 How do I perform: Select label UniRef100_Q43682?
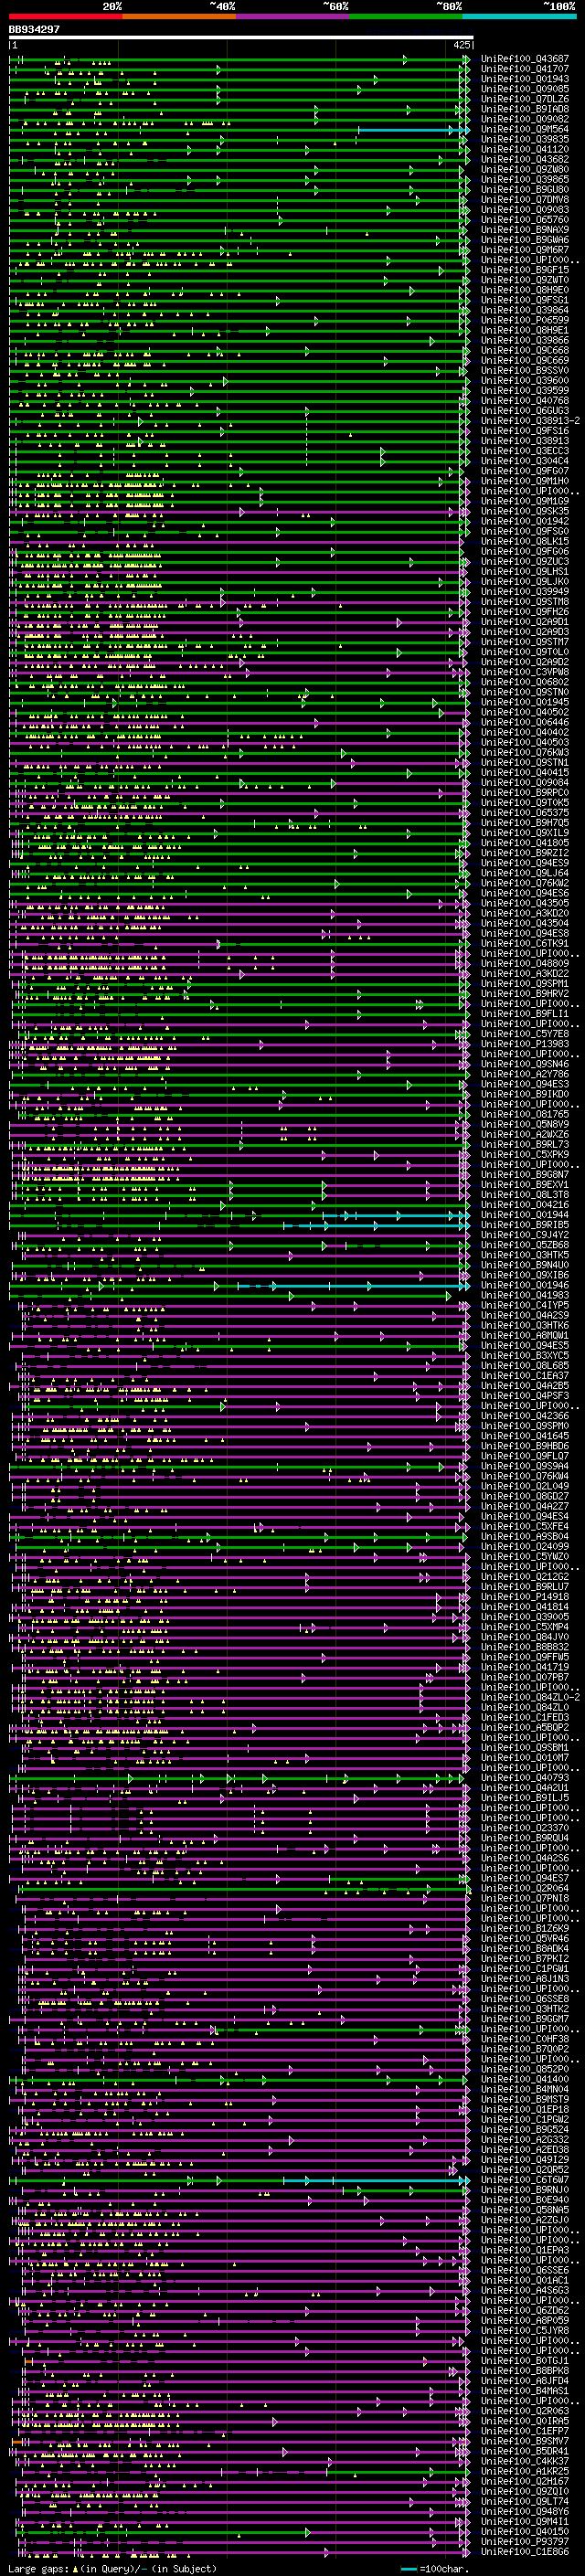pyautogui.click(x=525, y=159)
